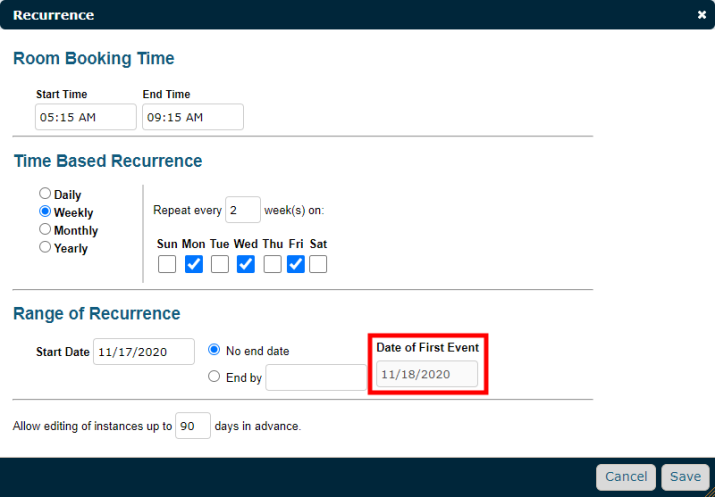Uncheck the Fri checkbox

click(x=296, y=264)
